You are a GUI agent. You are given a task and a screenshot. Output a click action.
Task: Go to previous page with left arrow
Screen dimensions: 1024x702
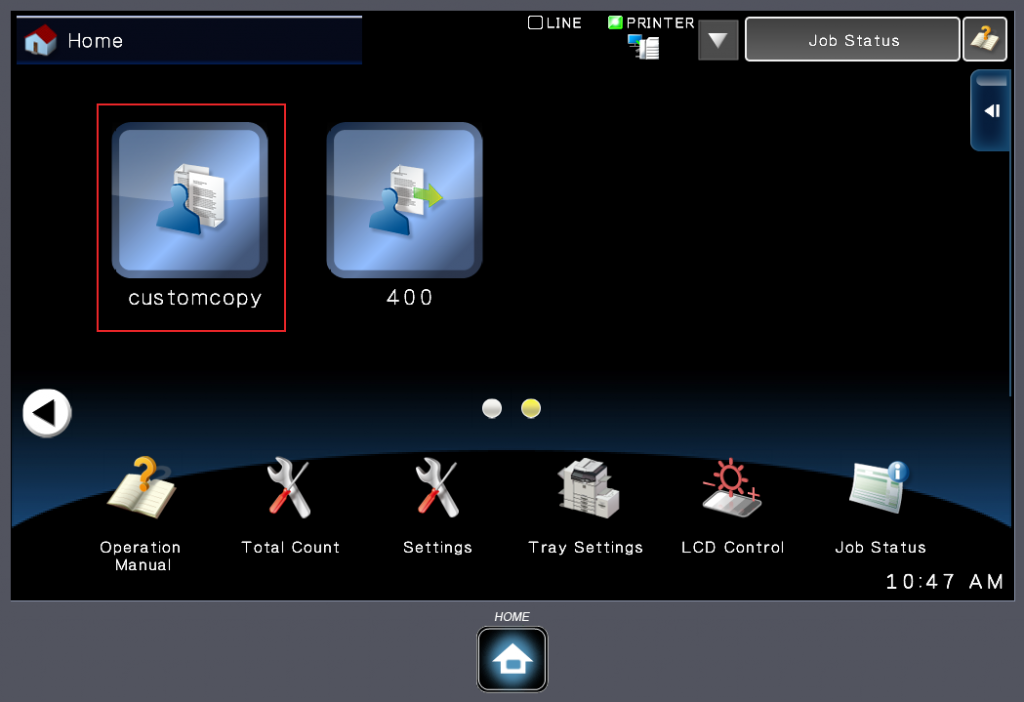click(47, 413)
